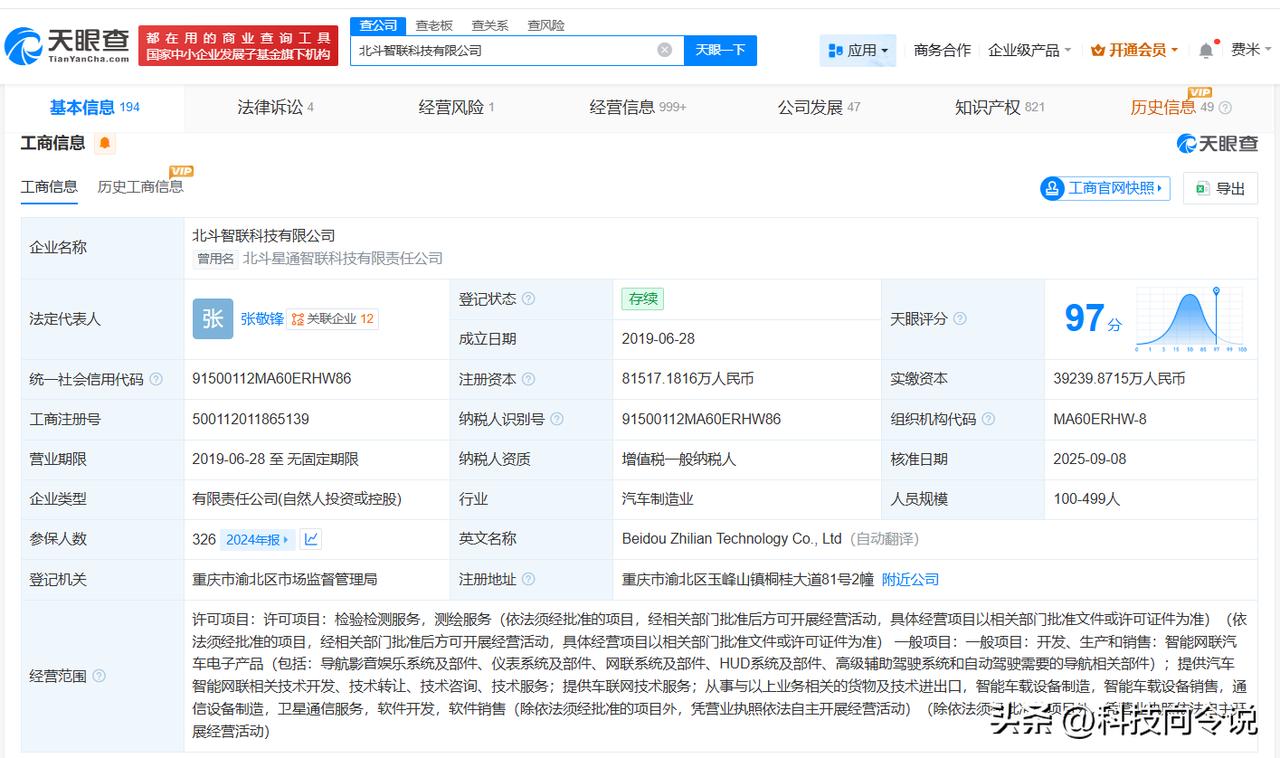Open the 应用 dropdown
The height and width of the screenshot is (758, 1280).
(858, 50)
